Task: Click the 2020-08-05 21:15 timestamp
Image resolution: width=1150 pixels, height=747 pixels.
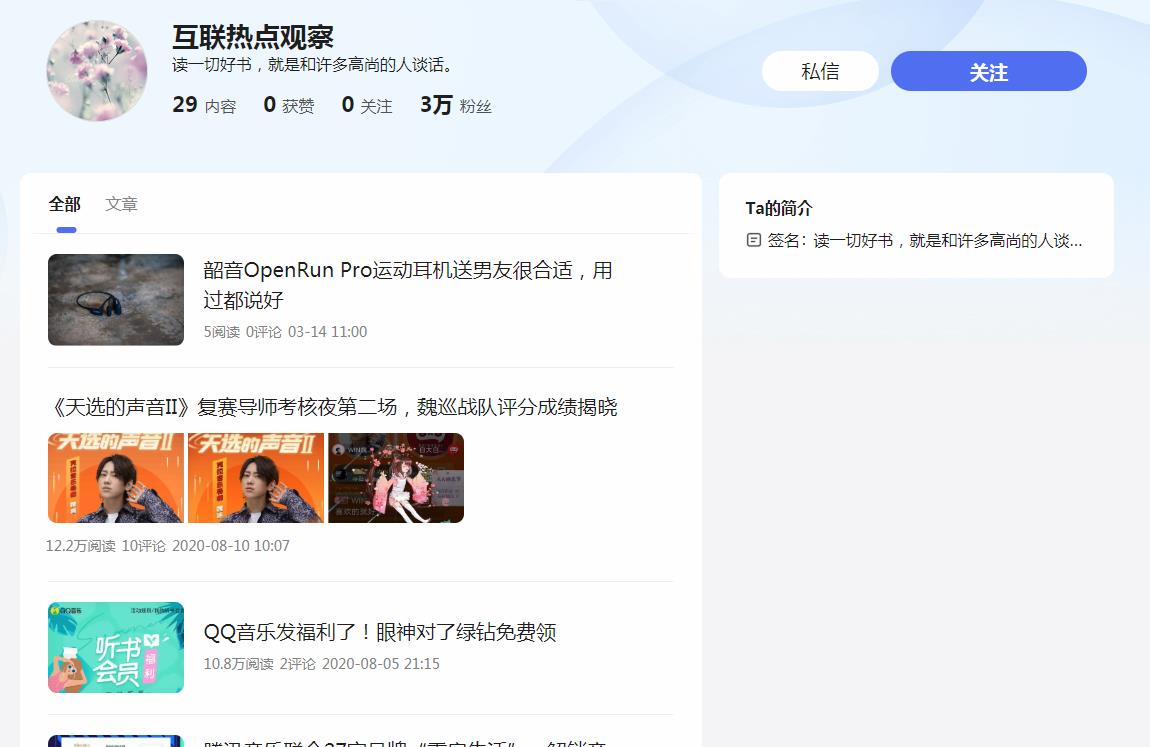Action: tap(381, 663)
